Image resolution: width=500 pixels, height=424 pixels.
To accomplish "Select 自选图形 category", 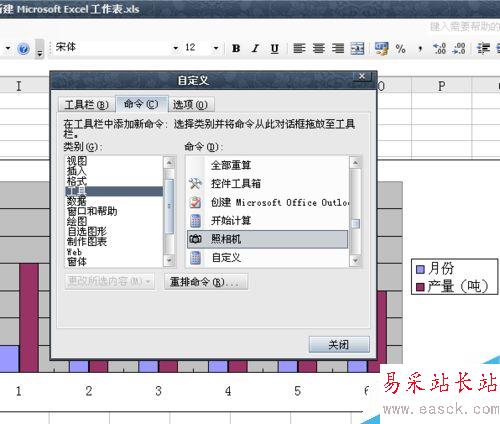I will [x=114, y=231].
